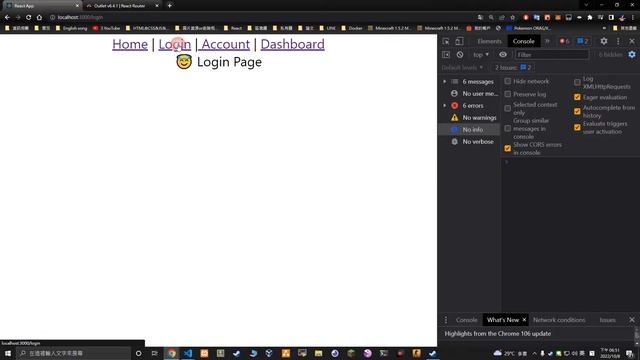Viewport: 640px width, 360px height.
Task: Expand the 6 messages sidebar group
Action: 445,82
